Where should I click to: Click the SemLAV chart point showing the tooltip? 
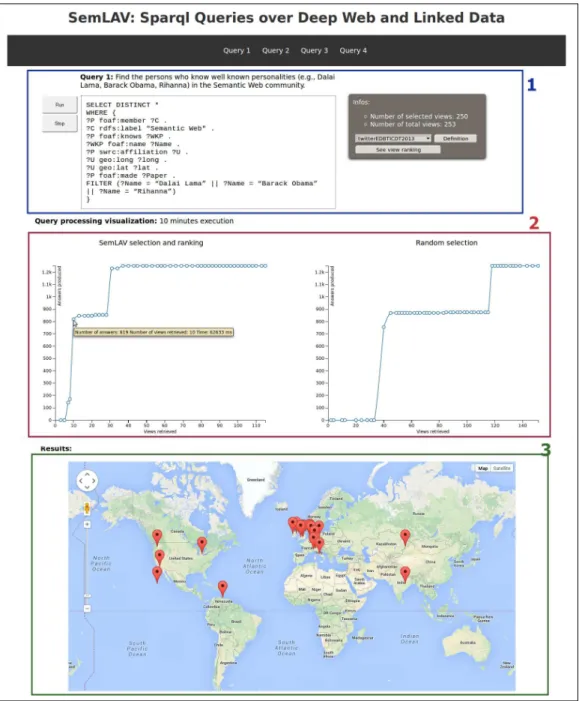pyautogui.click(x=74, y=319)
